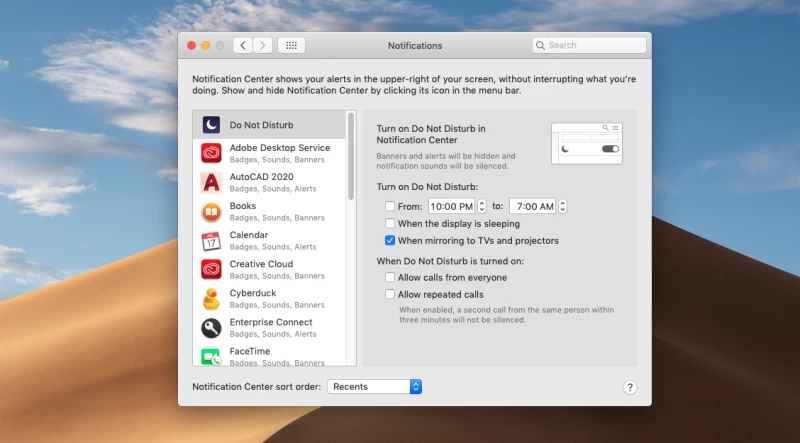Select the Cyberduck row
Image resolution: width=800 pixels, height=443 pixels.
269,299
